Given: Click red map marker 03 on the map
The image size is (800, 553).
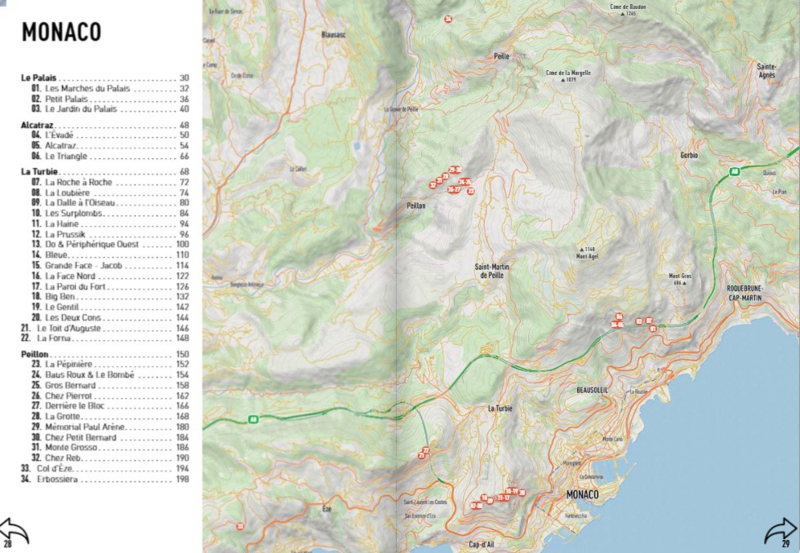Looking at the screenshot, I should pos(639,321).
